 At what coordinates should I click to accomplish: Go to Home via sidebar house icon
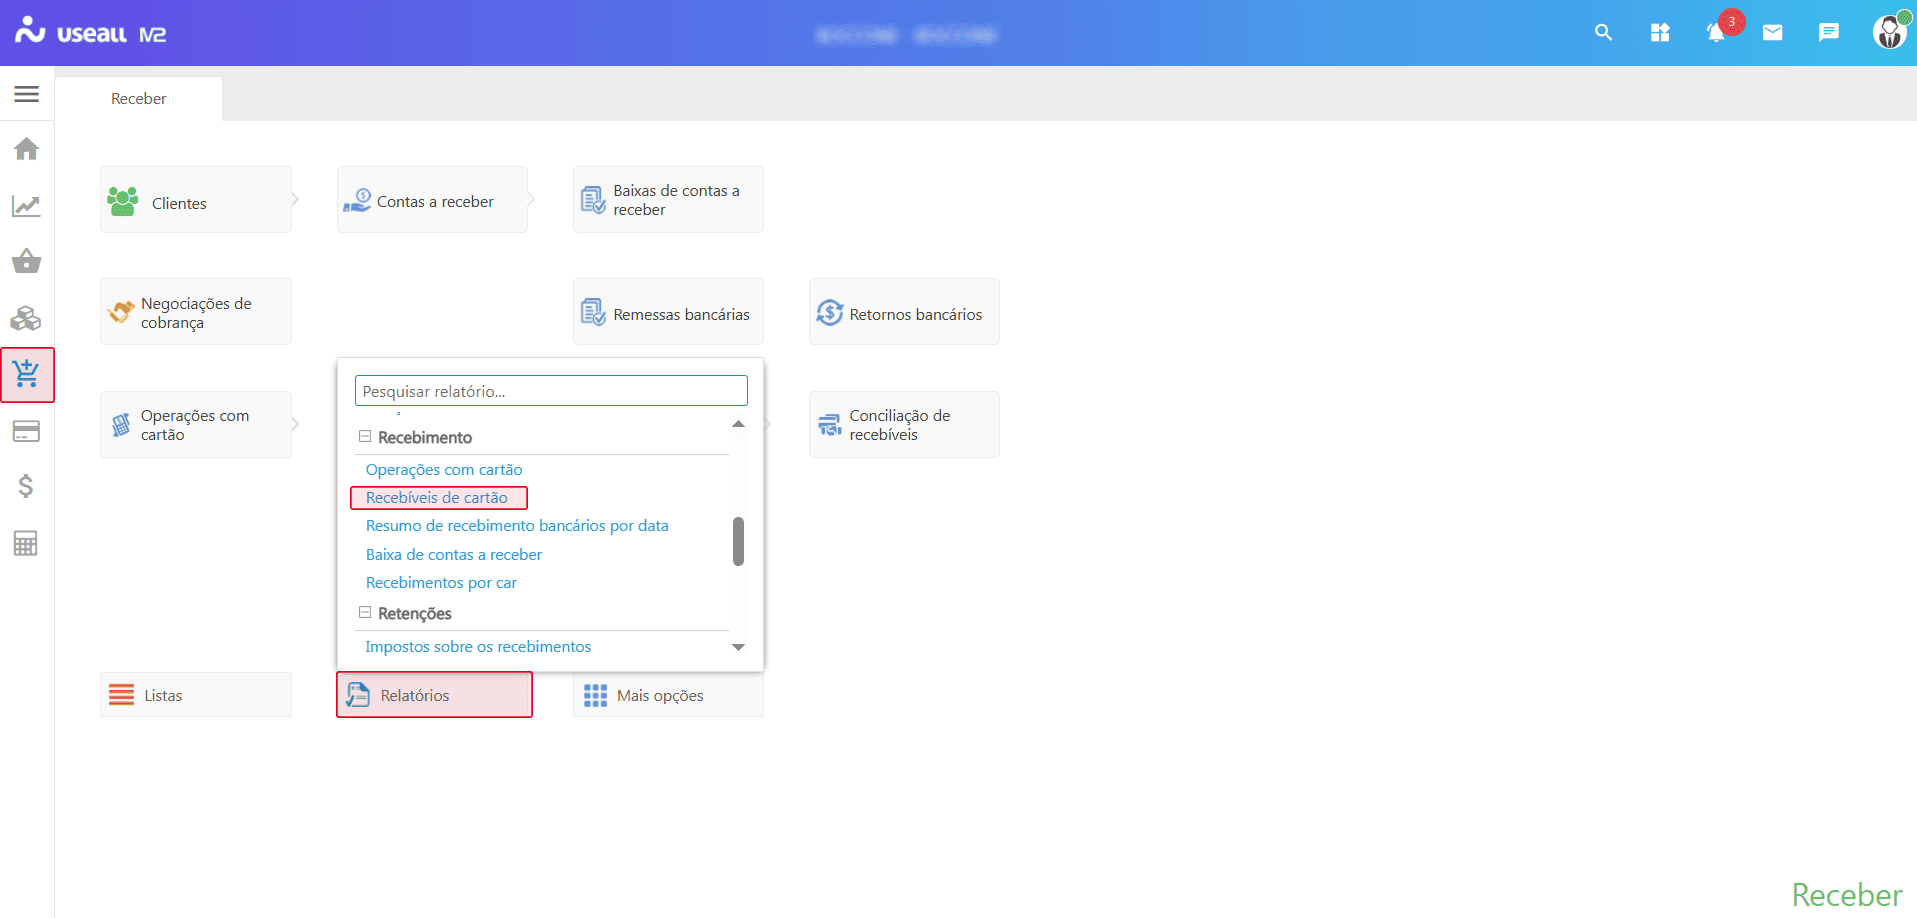point(27,149)
